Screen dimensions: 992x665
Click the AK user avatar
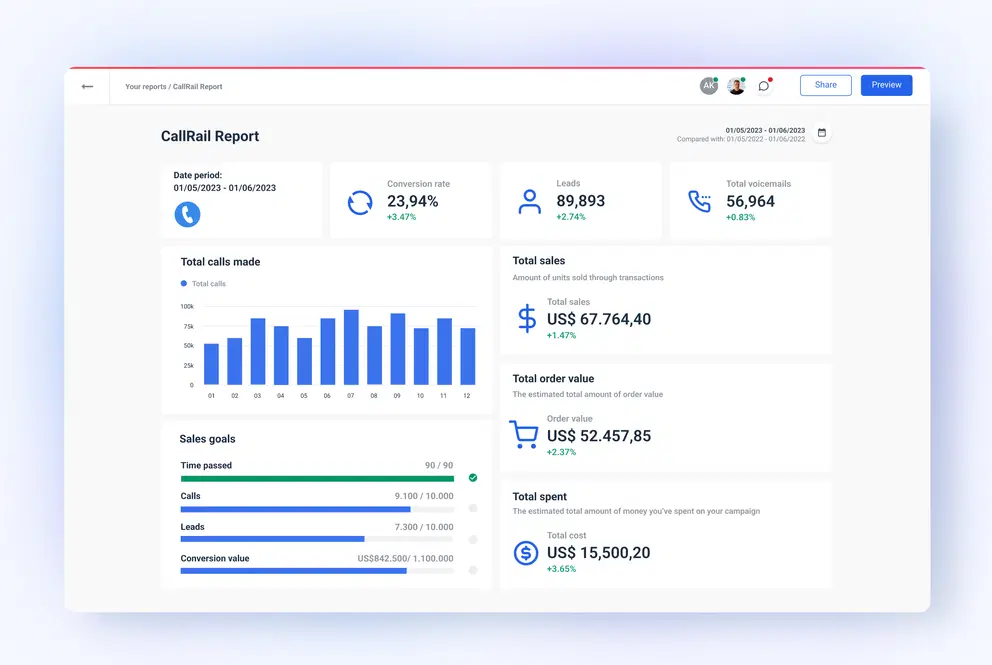tap(708, 86)
